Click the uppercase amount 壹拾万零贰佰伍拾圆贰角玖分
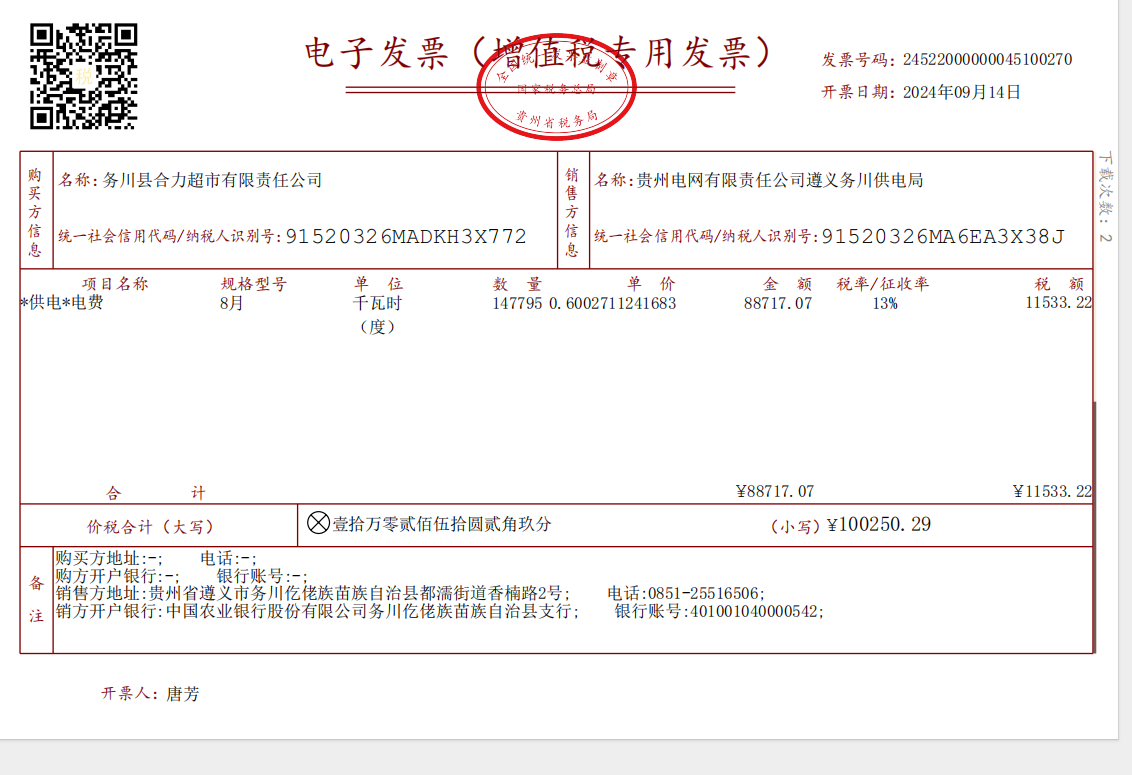Screen dimensions: 1132x775 point(442,524)
